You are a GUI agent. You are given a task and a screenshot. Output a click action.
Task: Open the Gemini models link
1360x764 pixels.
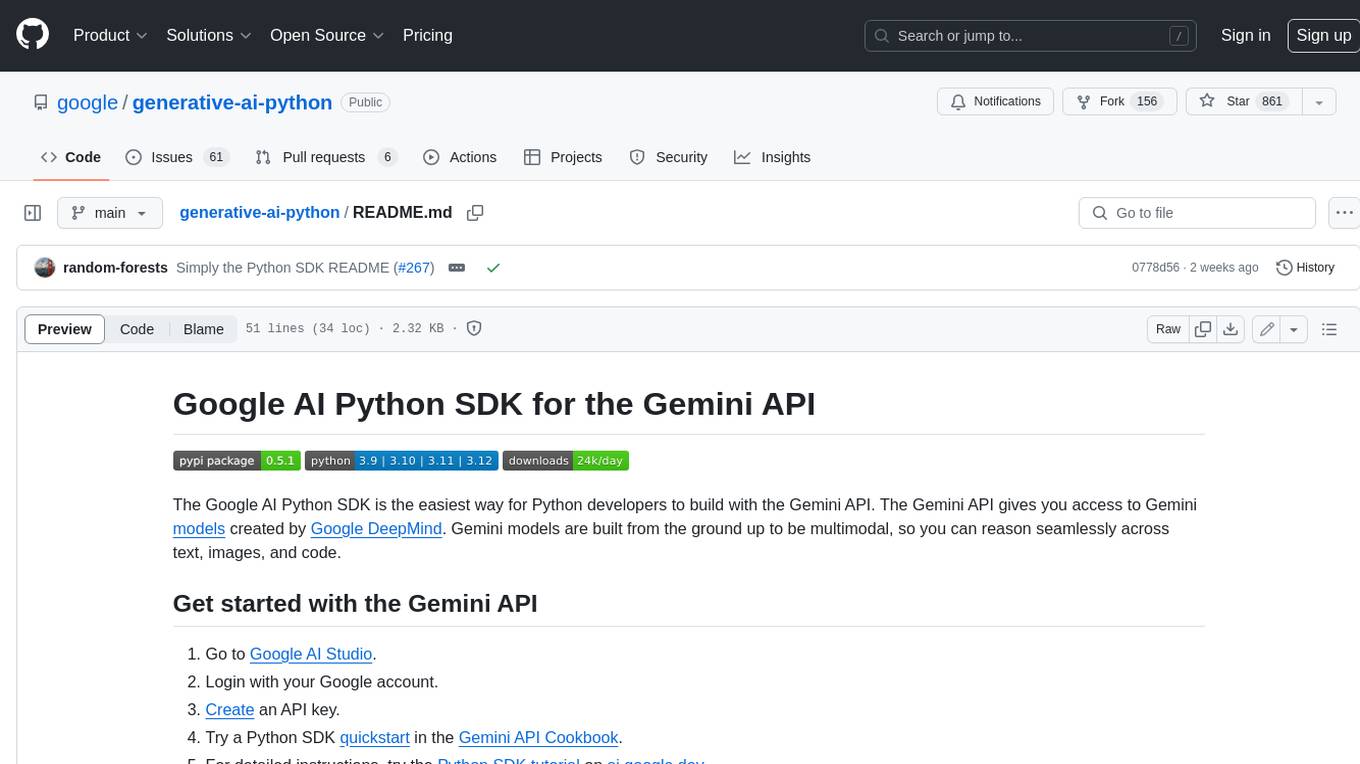[199, 528]
